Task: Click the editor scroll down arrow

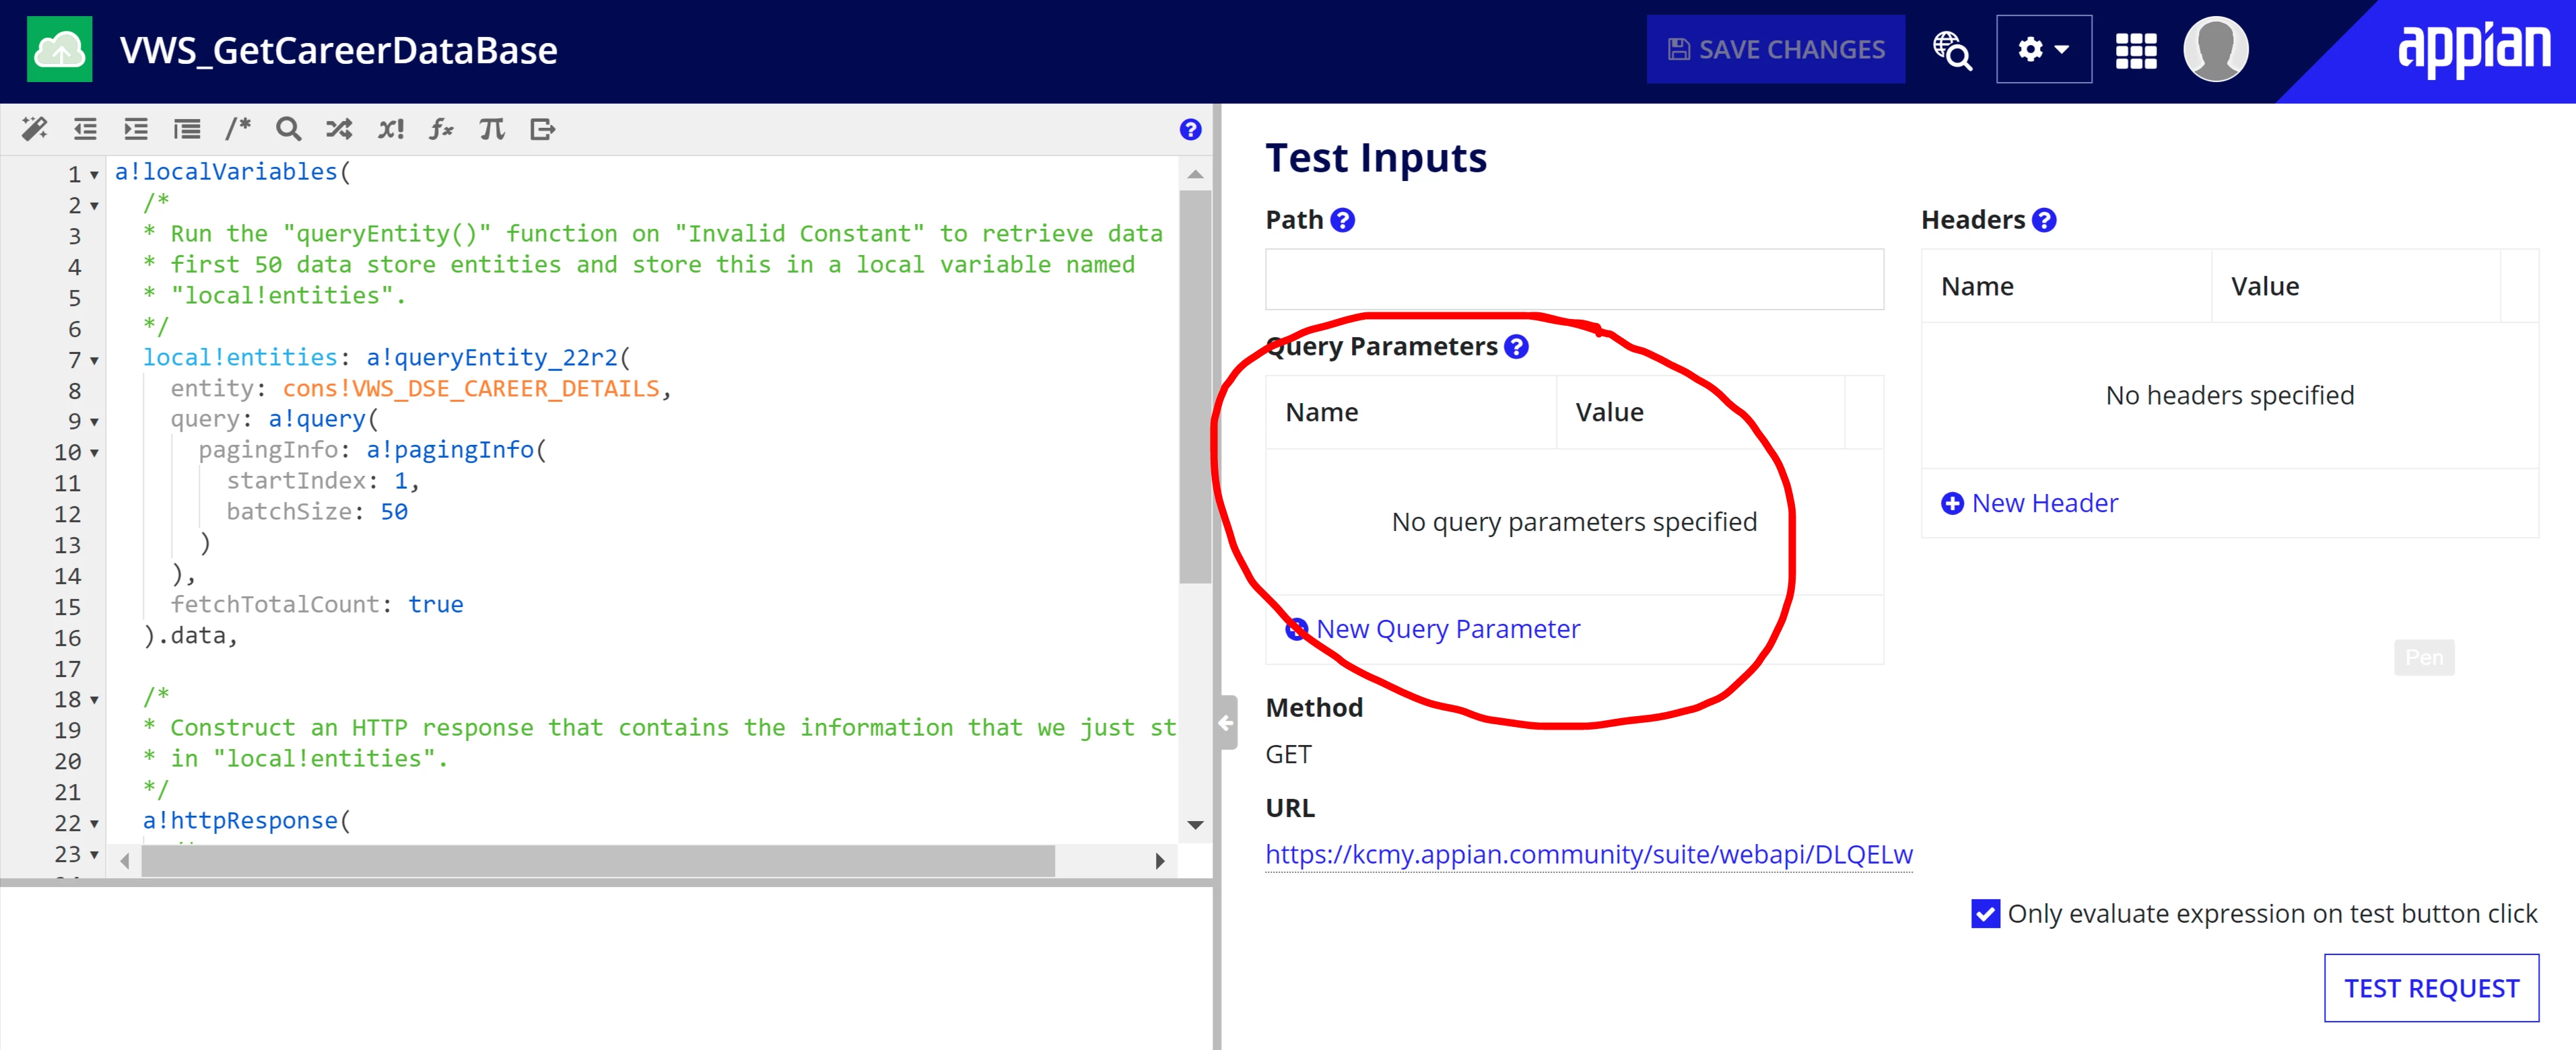Action: (1195, 825)
